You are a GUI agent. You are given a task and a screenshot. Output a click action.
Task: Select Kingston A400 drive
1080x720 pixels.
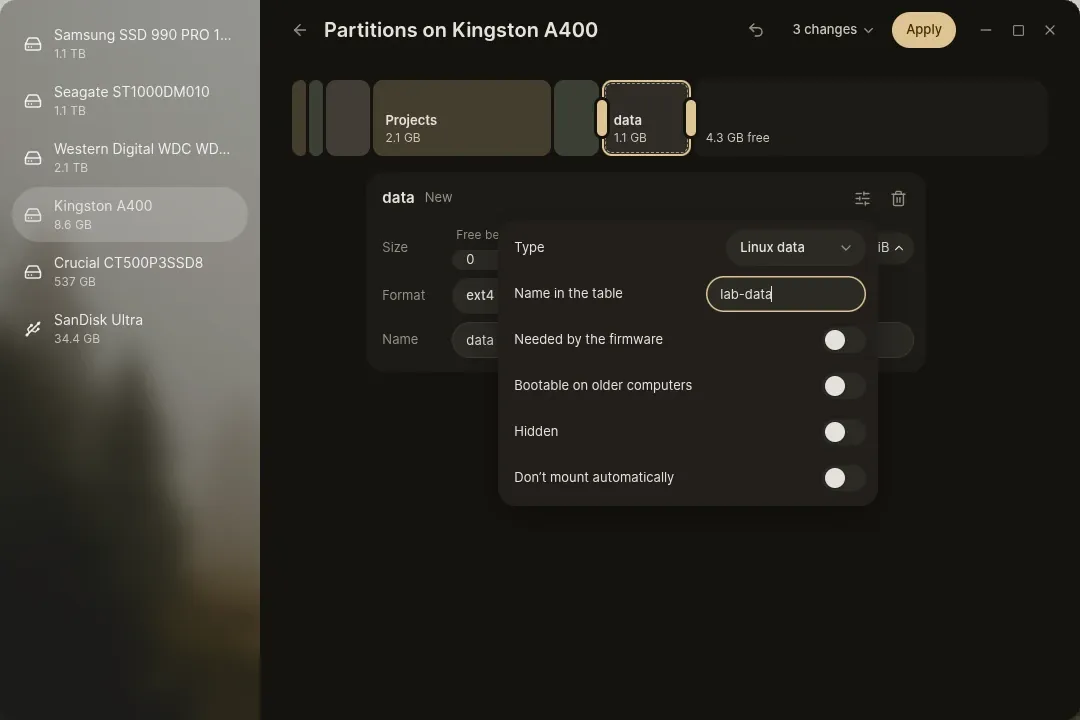(130, 214)
